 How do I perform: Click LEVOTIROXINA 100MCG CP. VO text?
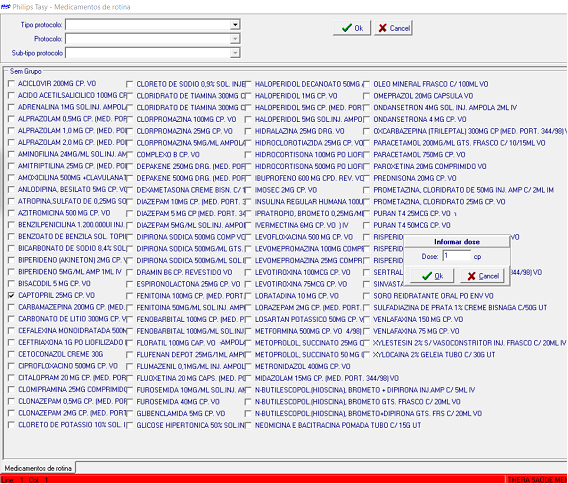(x=302, y=272)
